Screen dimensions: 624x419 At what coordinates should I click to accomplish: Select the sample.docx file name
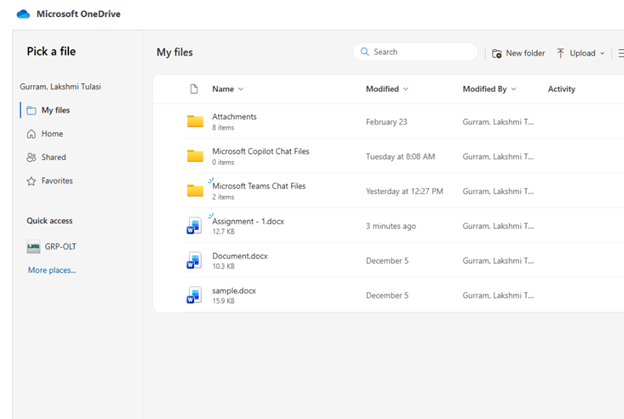(234, 291)
